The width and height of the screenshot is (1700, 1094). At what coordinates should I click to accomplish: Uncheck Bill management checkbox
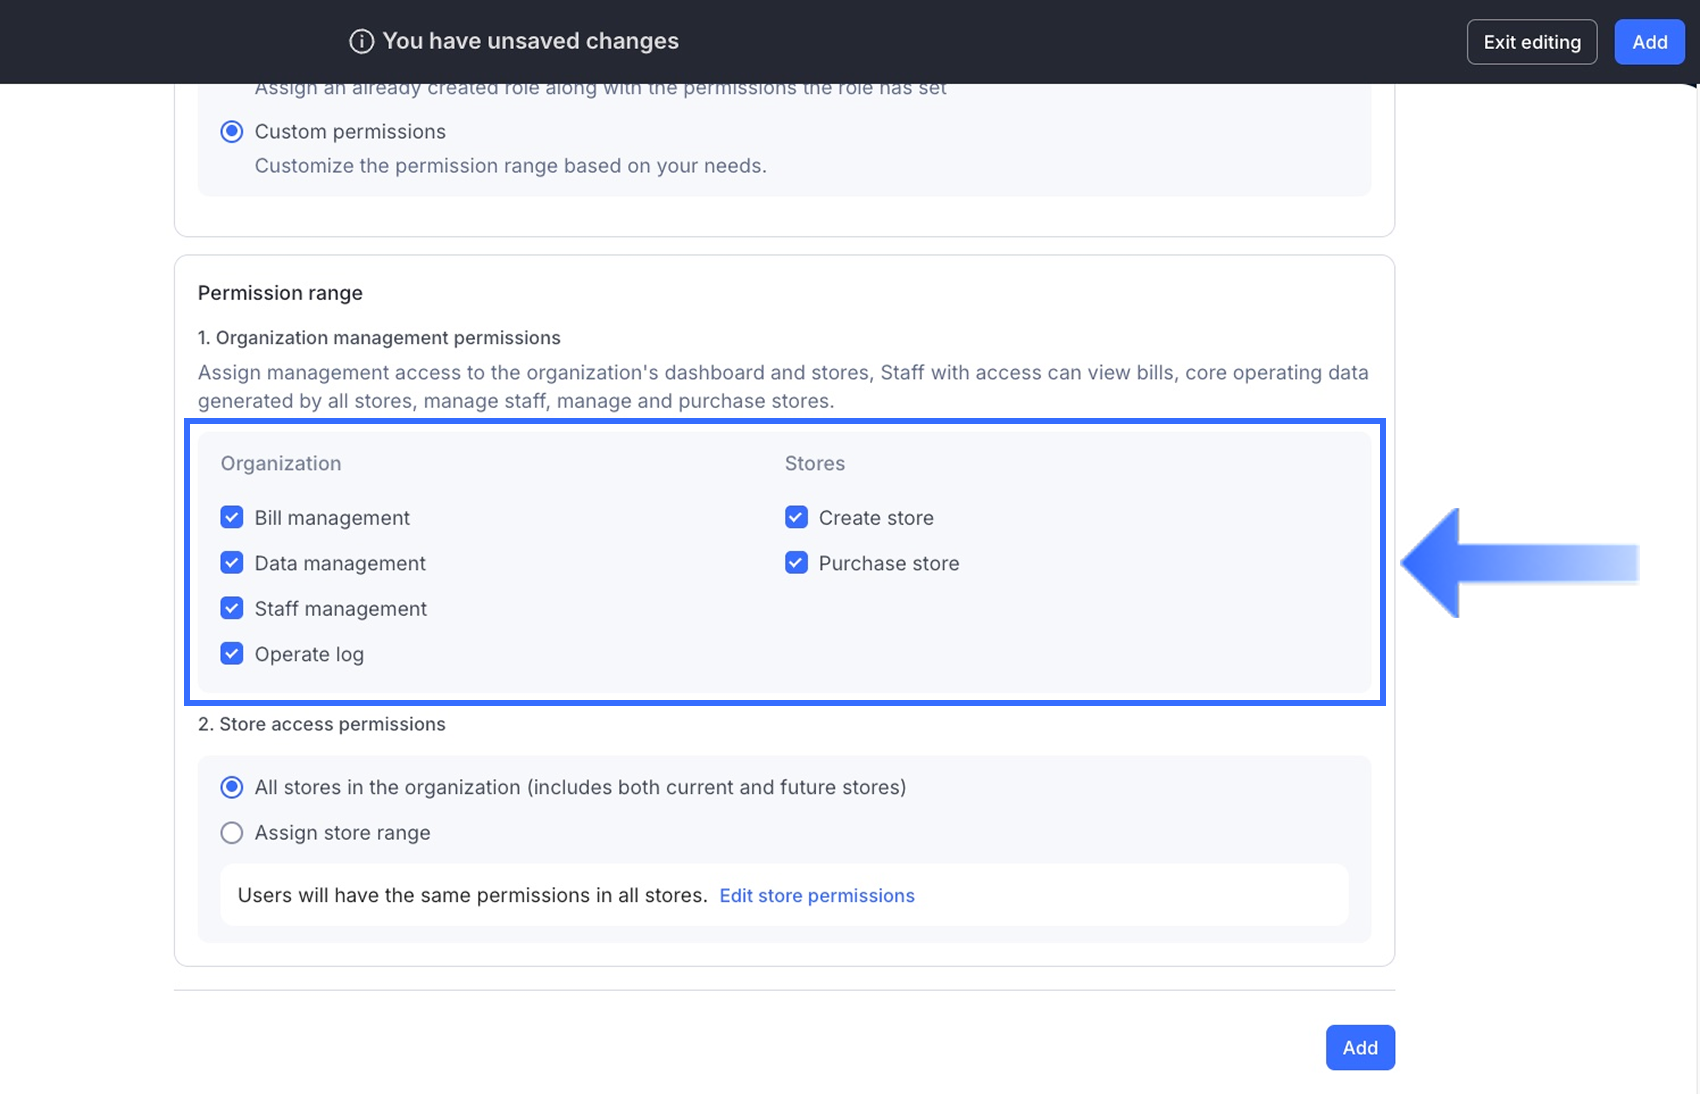(232, 518)
